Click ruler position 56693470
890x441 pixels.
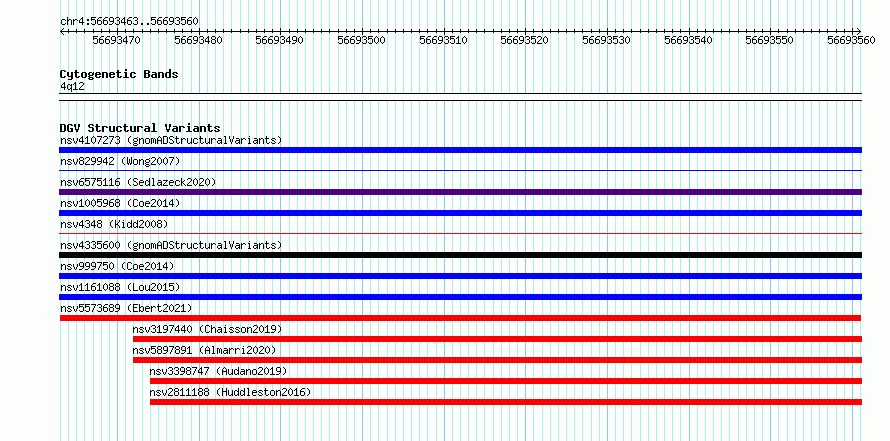point(116,40)
